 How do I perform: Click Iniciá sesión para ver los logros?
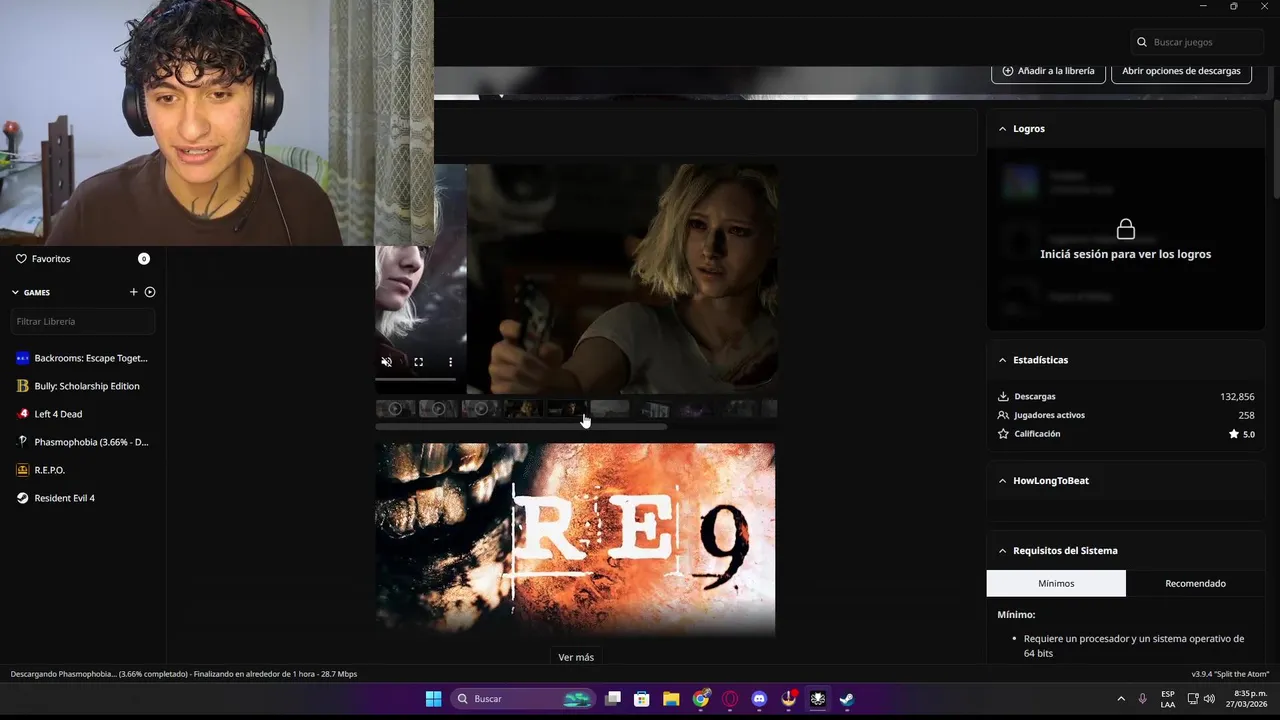pos(1126,254)
